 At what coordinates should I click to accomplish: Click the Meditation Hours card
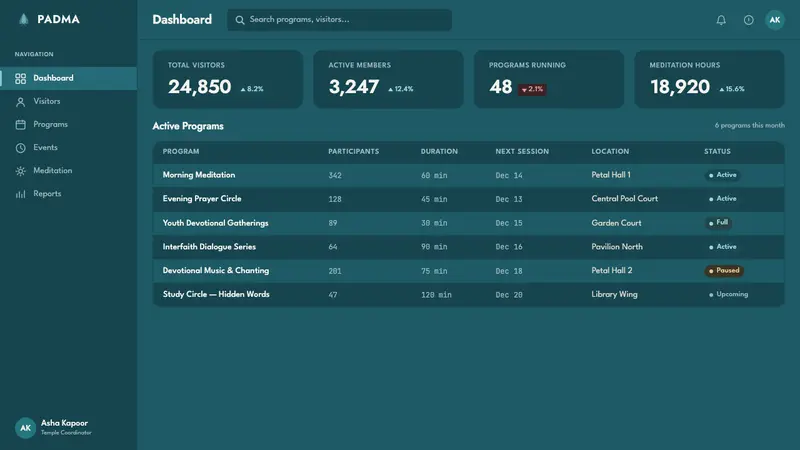click(709, 79)
